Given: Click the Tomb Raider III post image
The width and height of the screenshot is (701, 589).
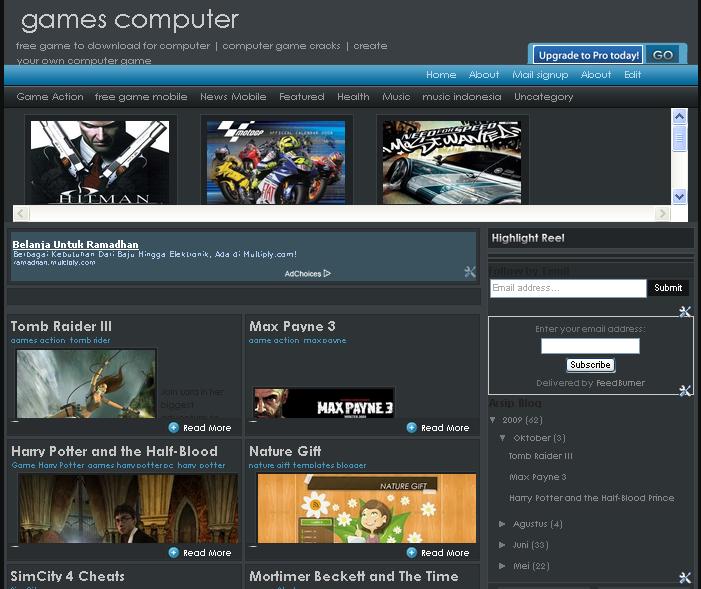Looking at the screenshot, I should 86,384.
